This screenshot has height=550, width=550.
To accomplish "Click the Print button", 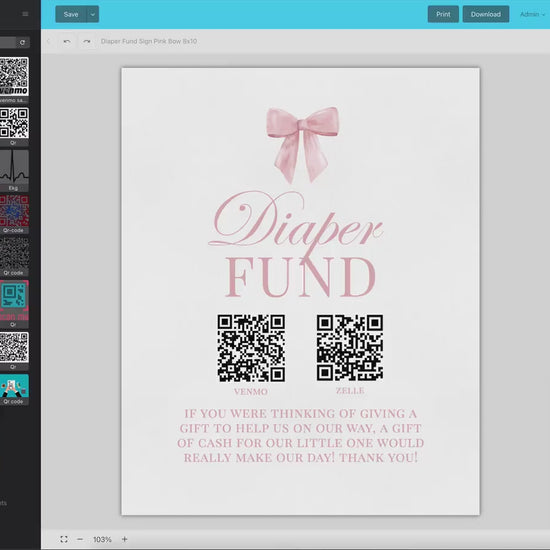I will (x=443, y=14).
